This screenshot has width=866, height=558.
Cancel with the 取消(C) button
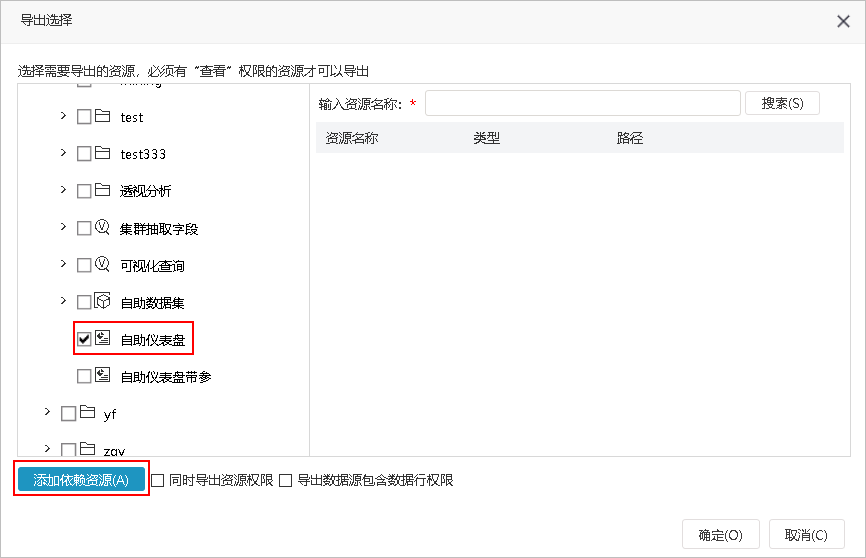tap(806, 535)
